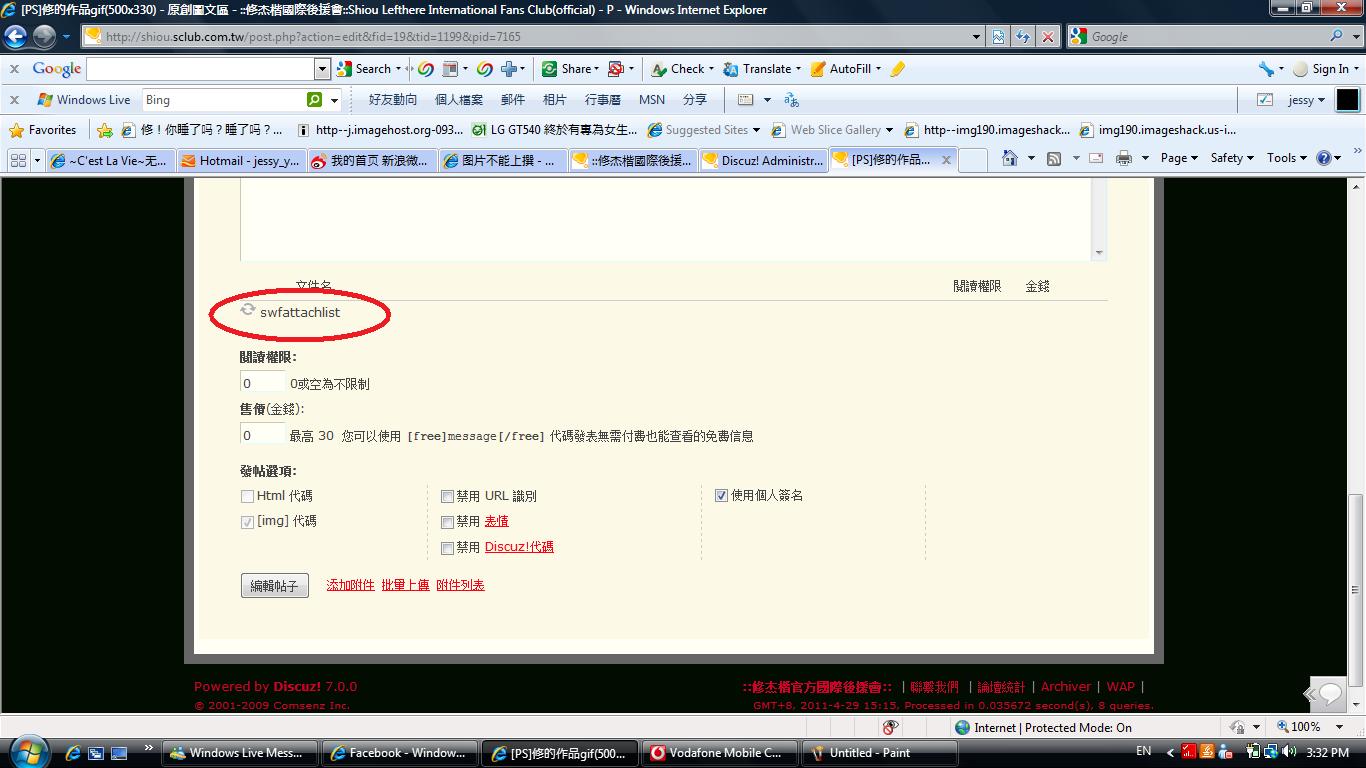
Task: Uncheck the 使用個人簽名 checkbox
Action: 721,496
